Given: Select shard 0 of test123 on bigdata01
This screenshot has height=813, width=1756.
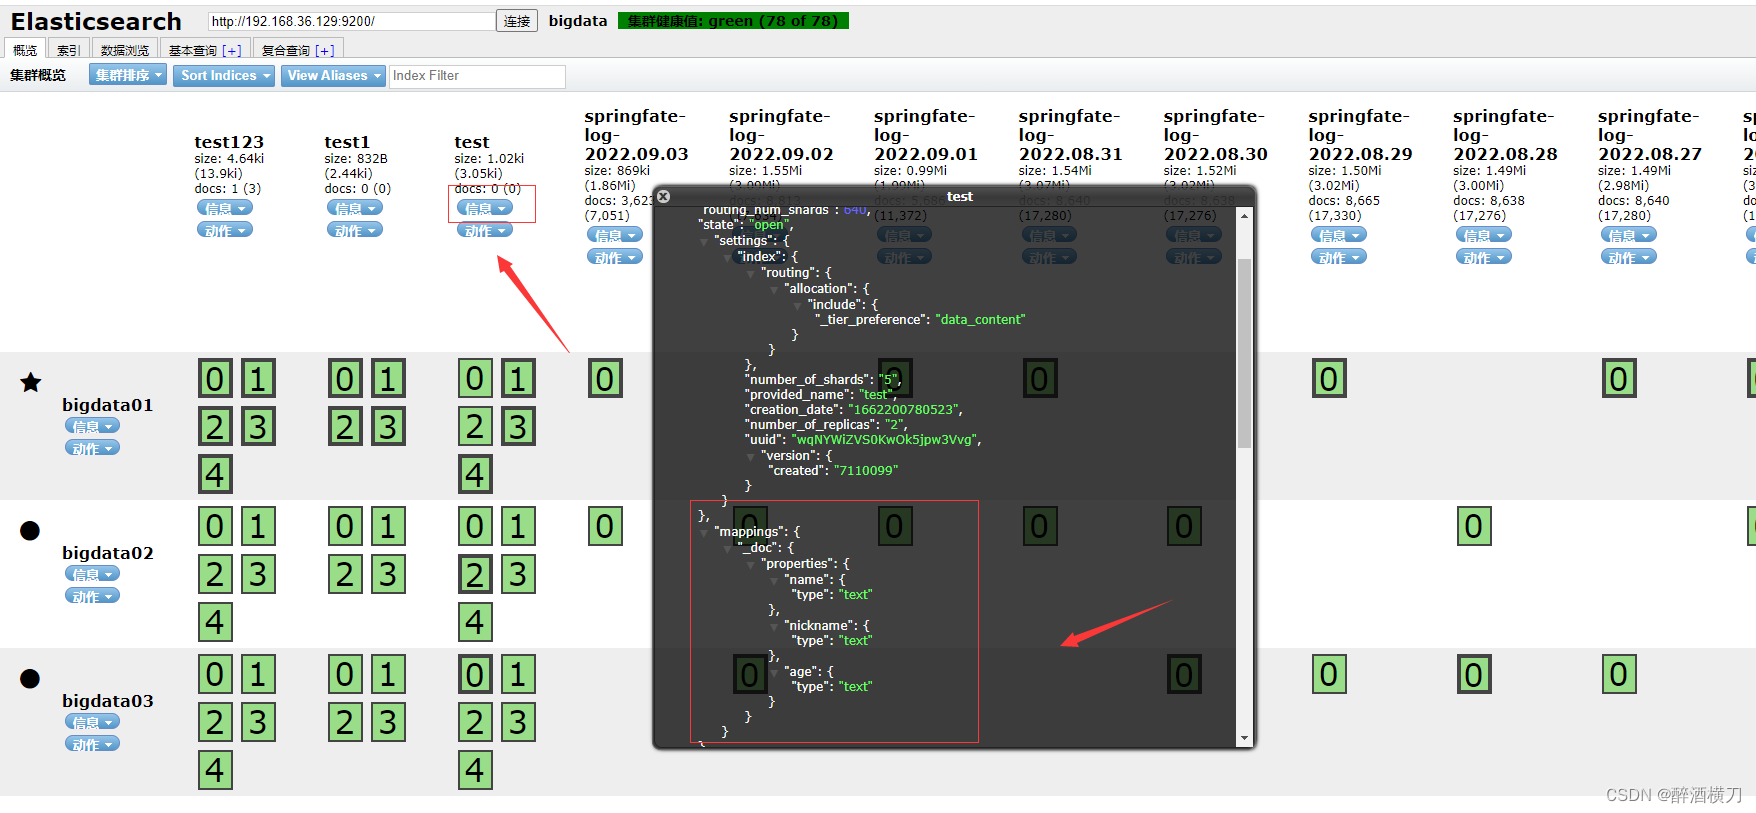Looking at the screenshot, I should tap(215, 379).
